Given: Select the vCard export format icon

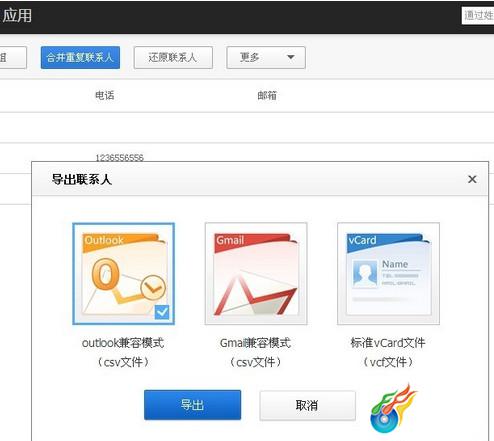Looking at the screenshot, I should 388,274.
